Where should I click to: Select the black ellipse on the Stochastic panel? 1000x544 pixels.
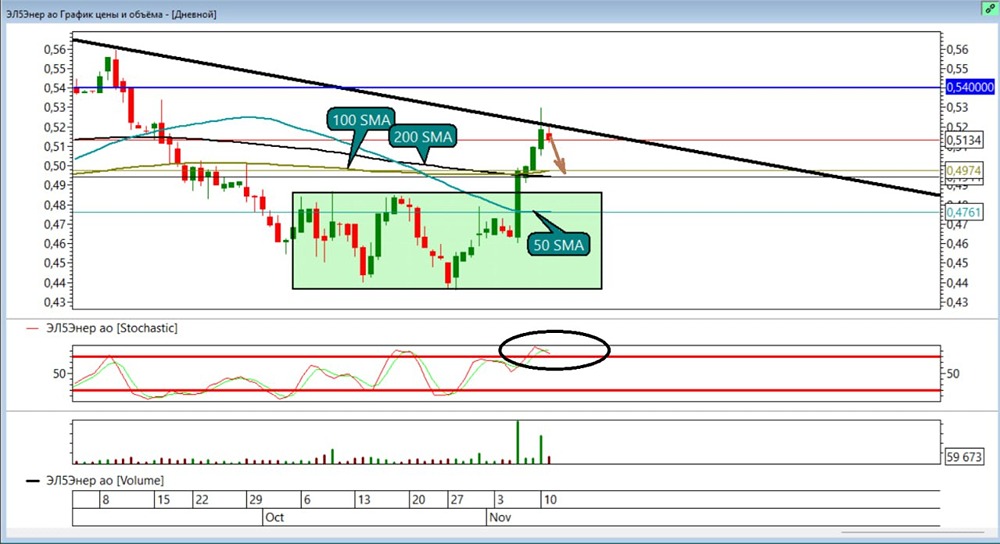pos(553,348)
